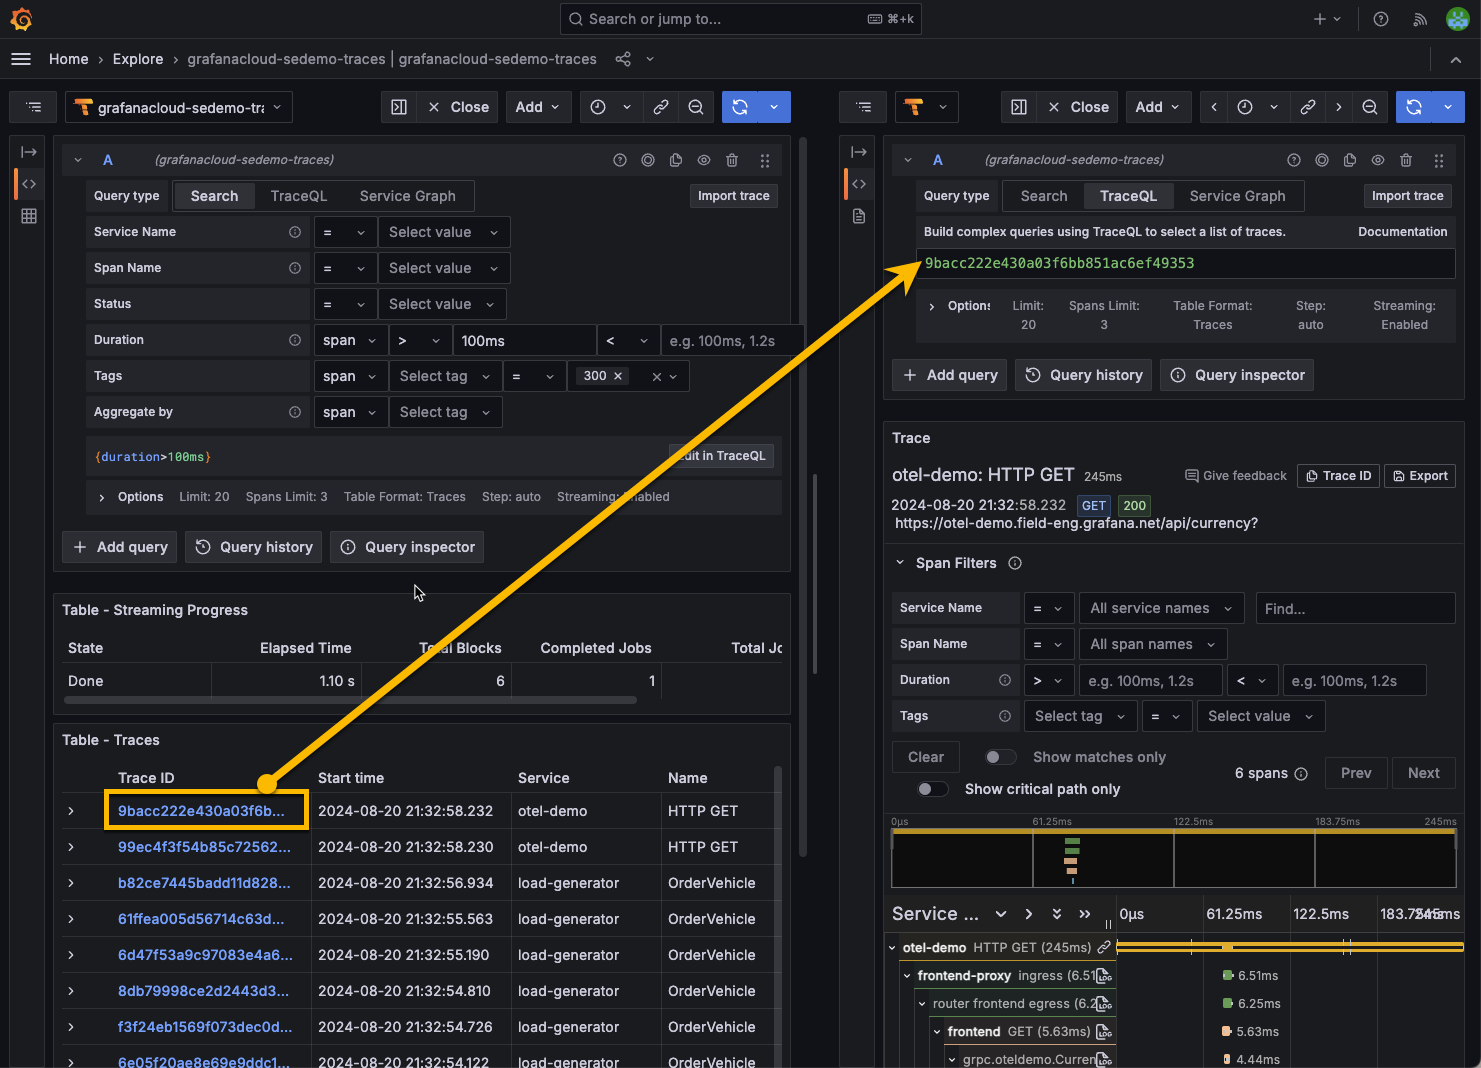
Task: Switch the left query editor to the TraceQL tab
Action: [x=297, y=196]
